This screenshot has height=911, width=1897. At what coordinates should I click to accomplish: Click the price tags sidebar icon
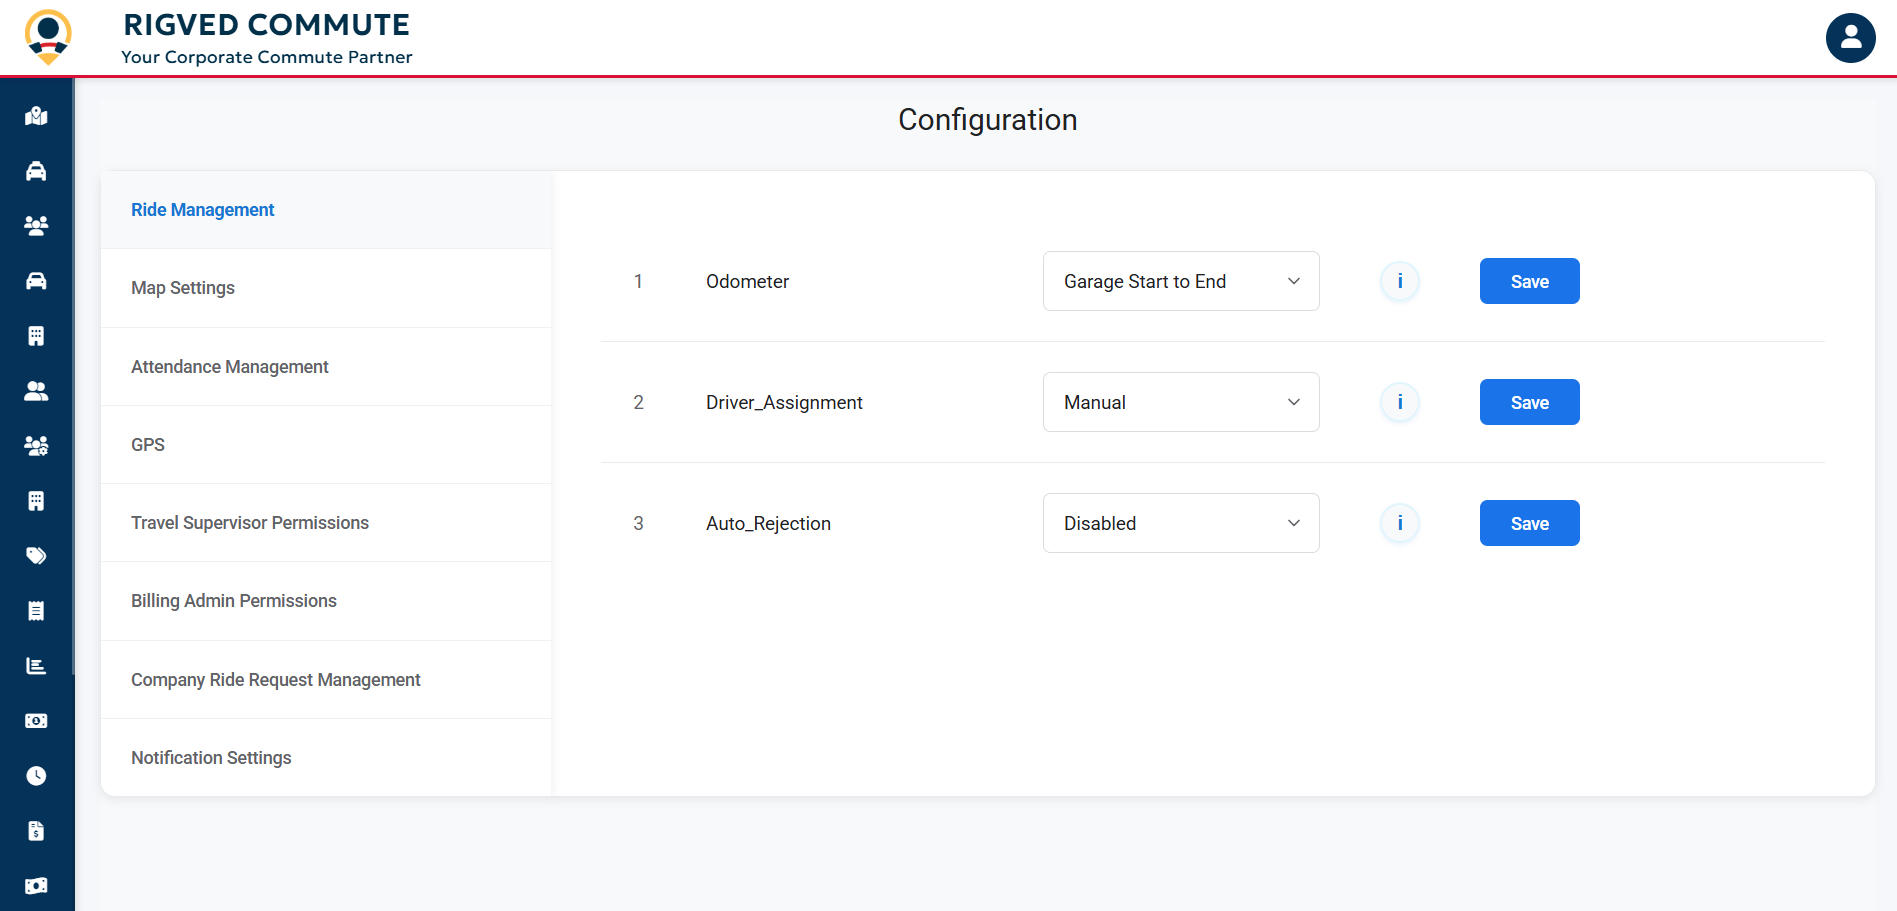[36, 556]
